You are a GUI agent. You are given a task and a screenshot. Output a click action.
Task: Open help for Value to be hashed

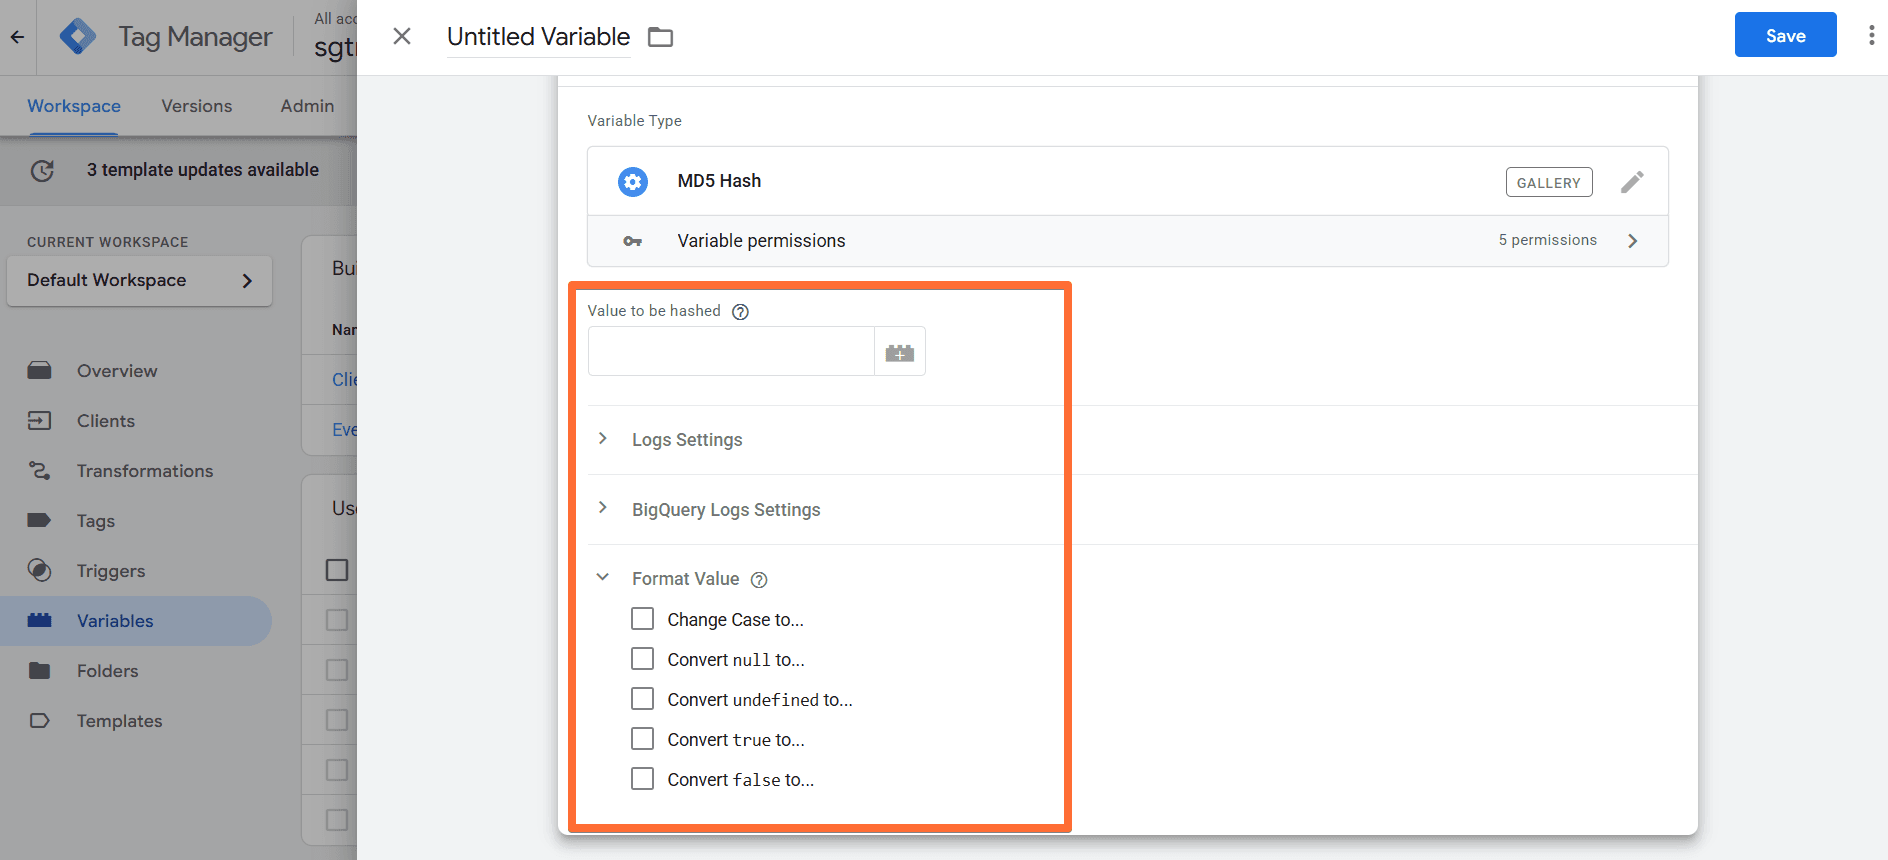click(x=740, y=312)
